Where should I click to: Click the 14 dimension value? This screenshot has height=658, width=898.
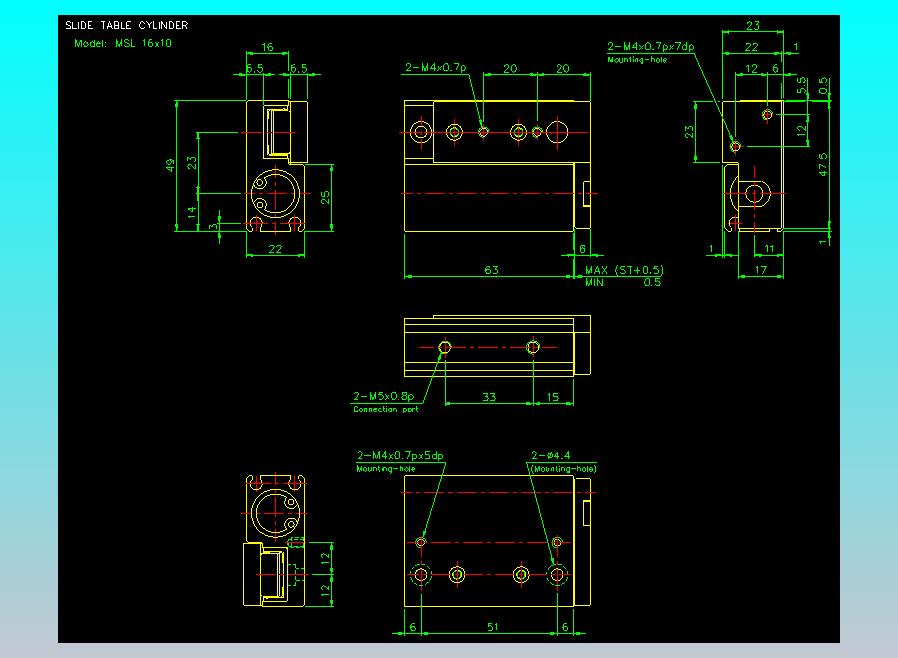(192, 212)
